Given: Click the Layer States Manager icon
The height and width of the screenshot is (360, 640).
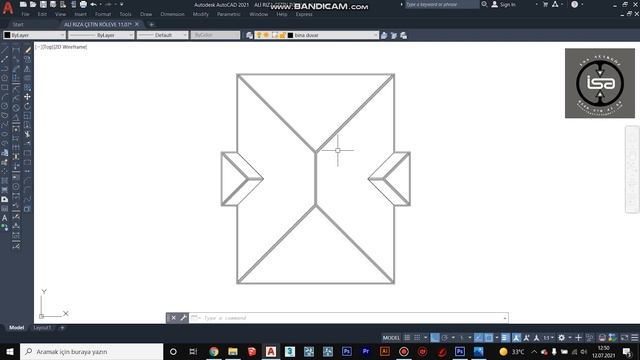Looking at the screenshot, I should (404, 36).
